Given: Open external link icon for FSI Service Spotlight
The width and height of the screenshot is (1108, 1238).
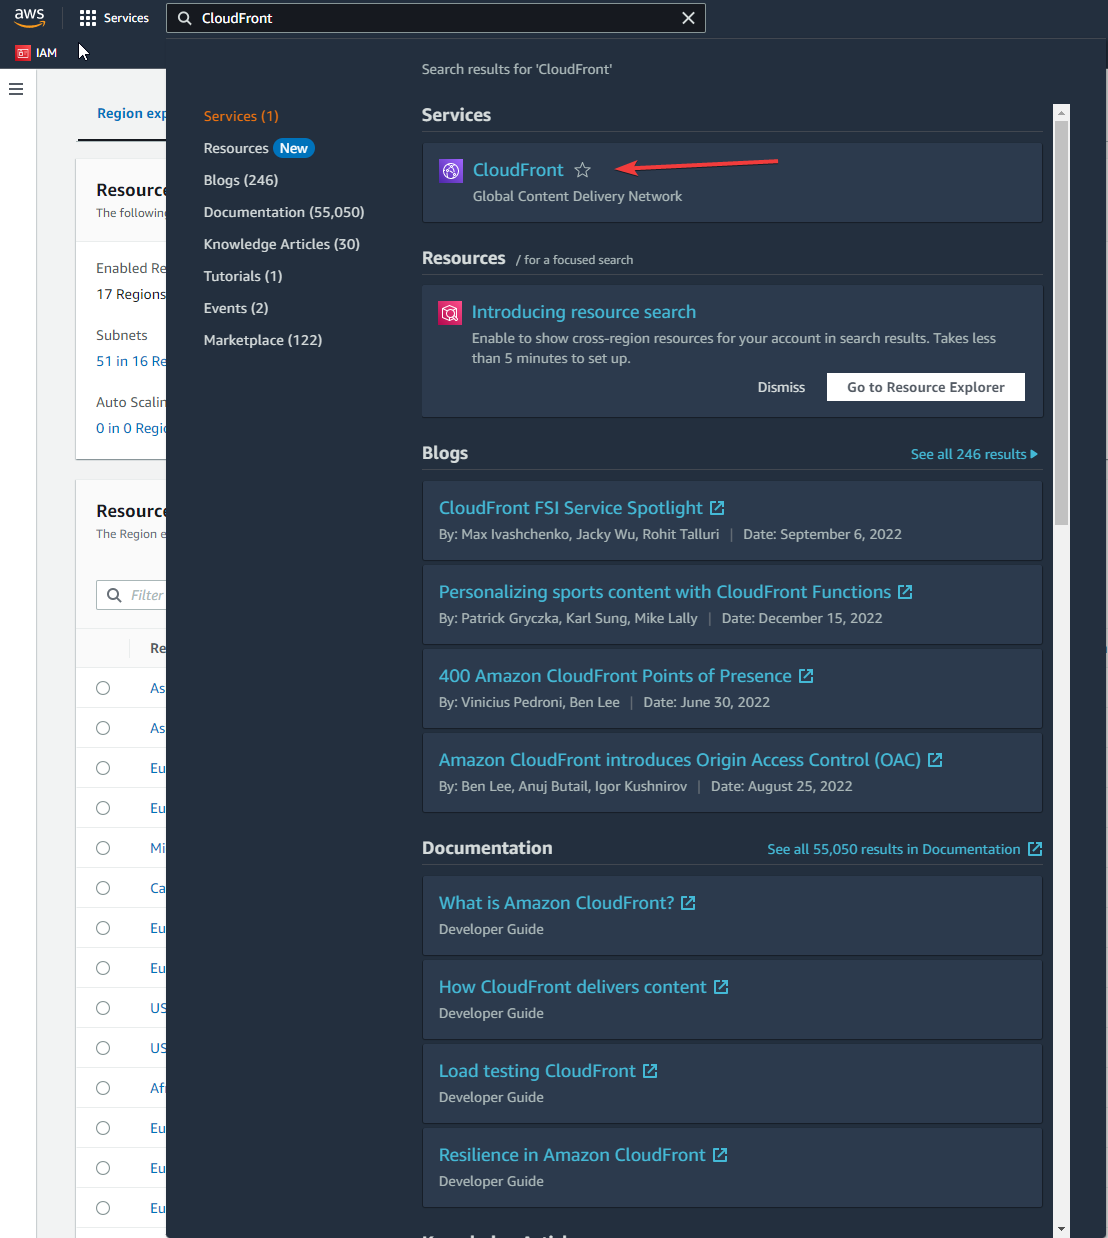Looking at the screenshot, I should 717,508.
